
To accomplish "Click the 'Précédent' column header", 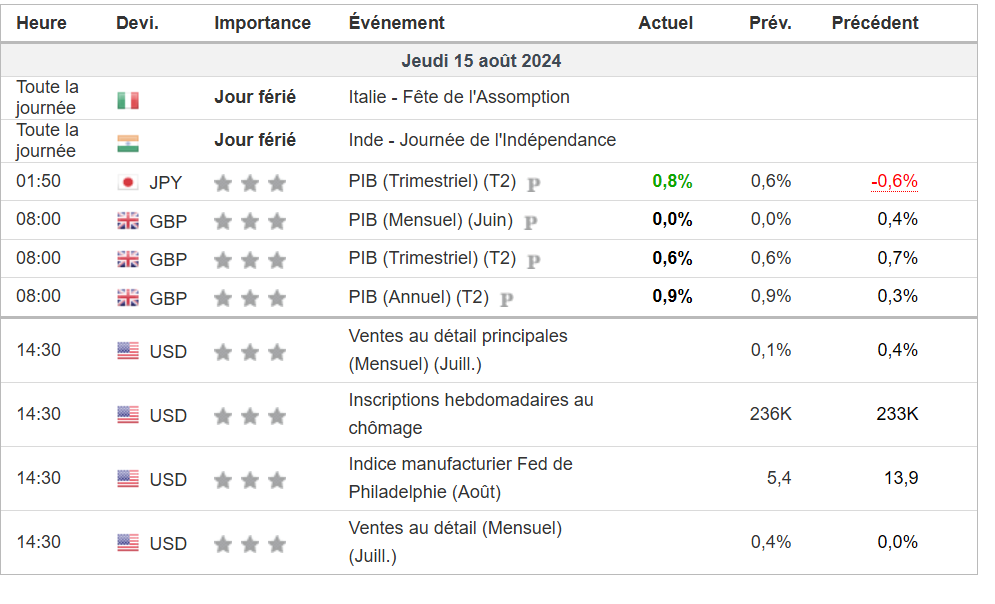I will pyautogui.click(x=874, y=22).
